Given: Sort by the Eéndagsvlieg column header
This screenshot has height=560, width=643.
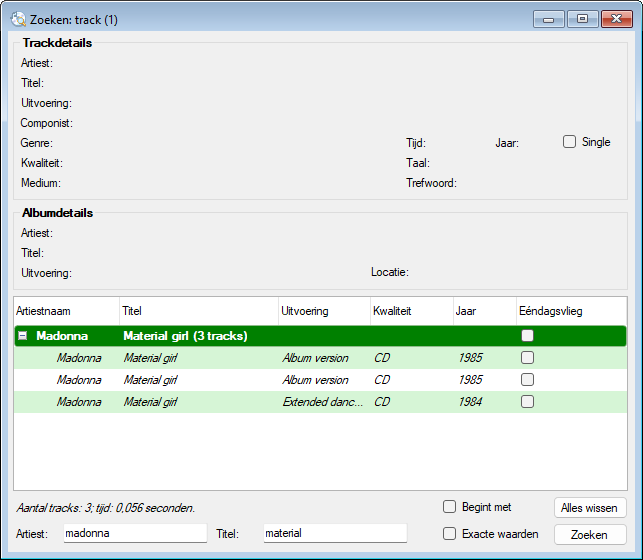Looking at the screenshot, I should pos(571,311).
